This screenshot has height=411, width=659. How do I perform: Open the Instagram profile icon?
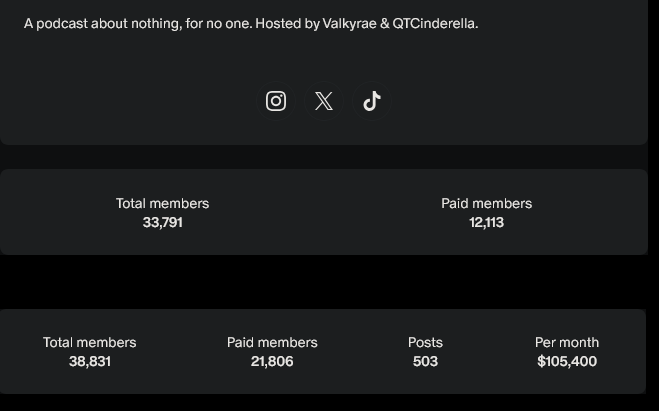[x=276, y=101]
